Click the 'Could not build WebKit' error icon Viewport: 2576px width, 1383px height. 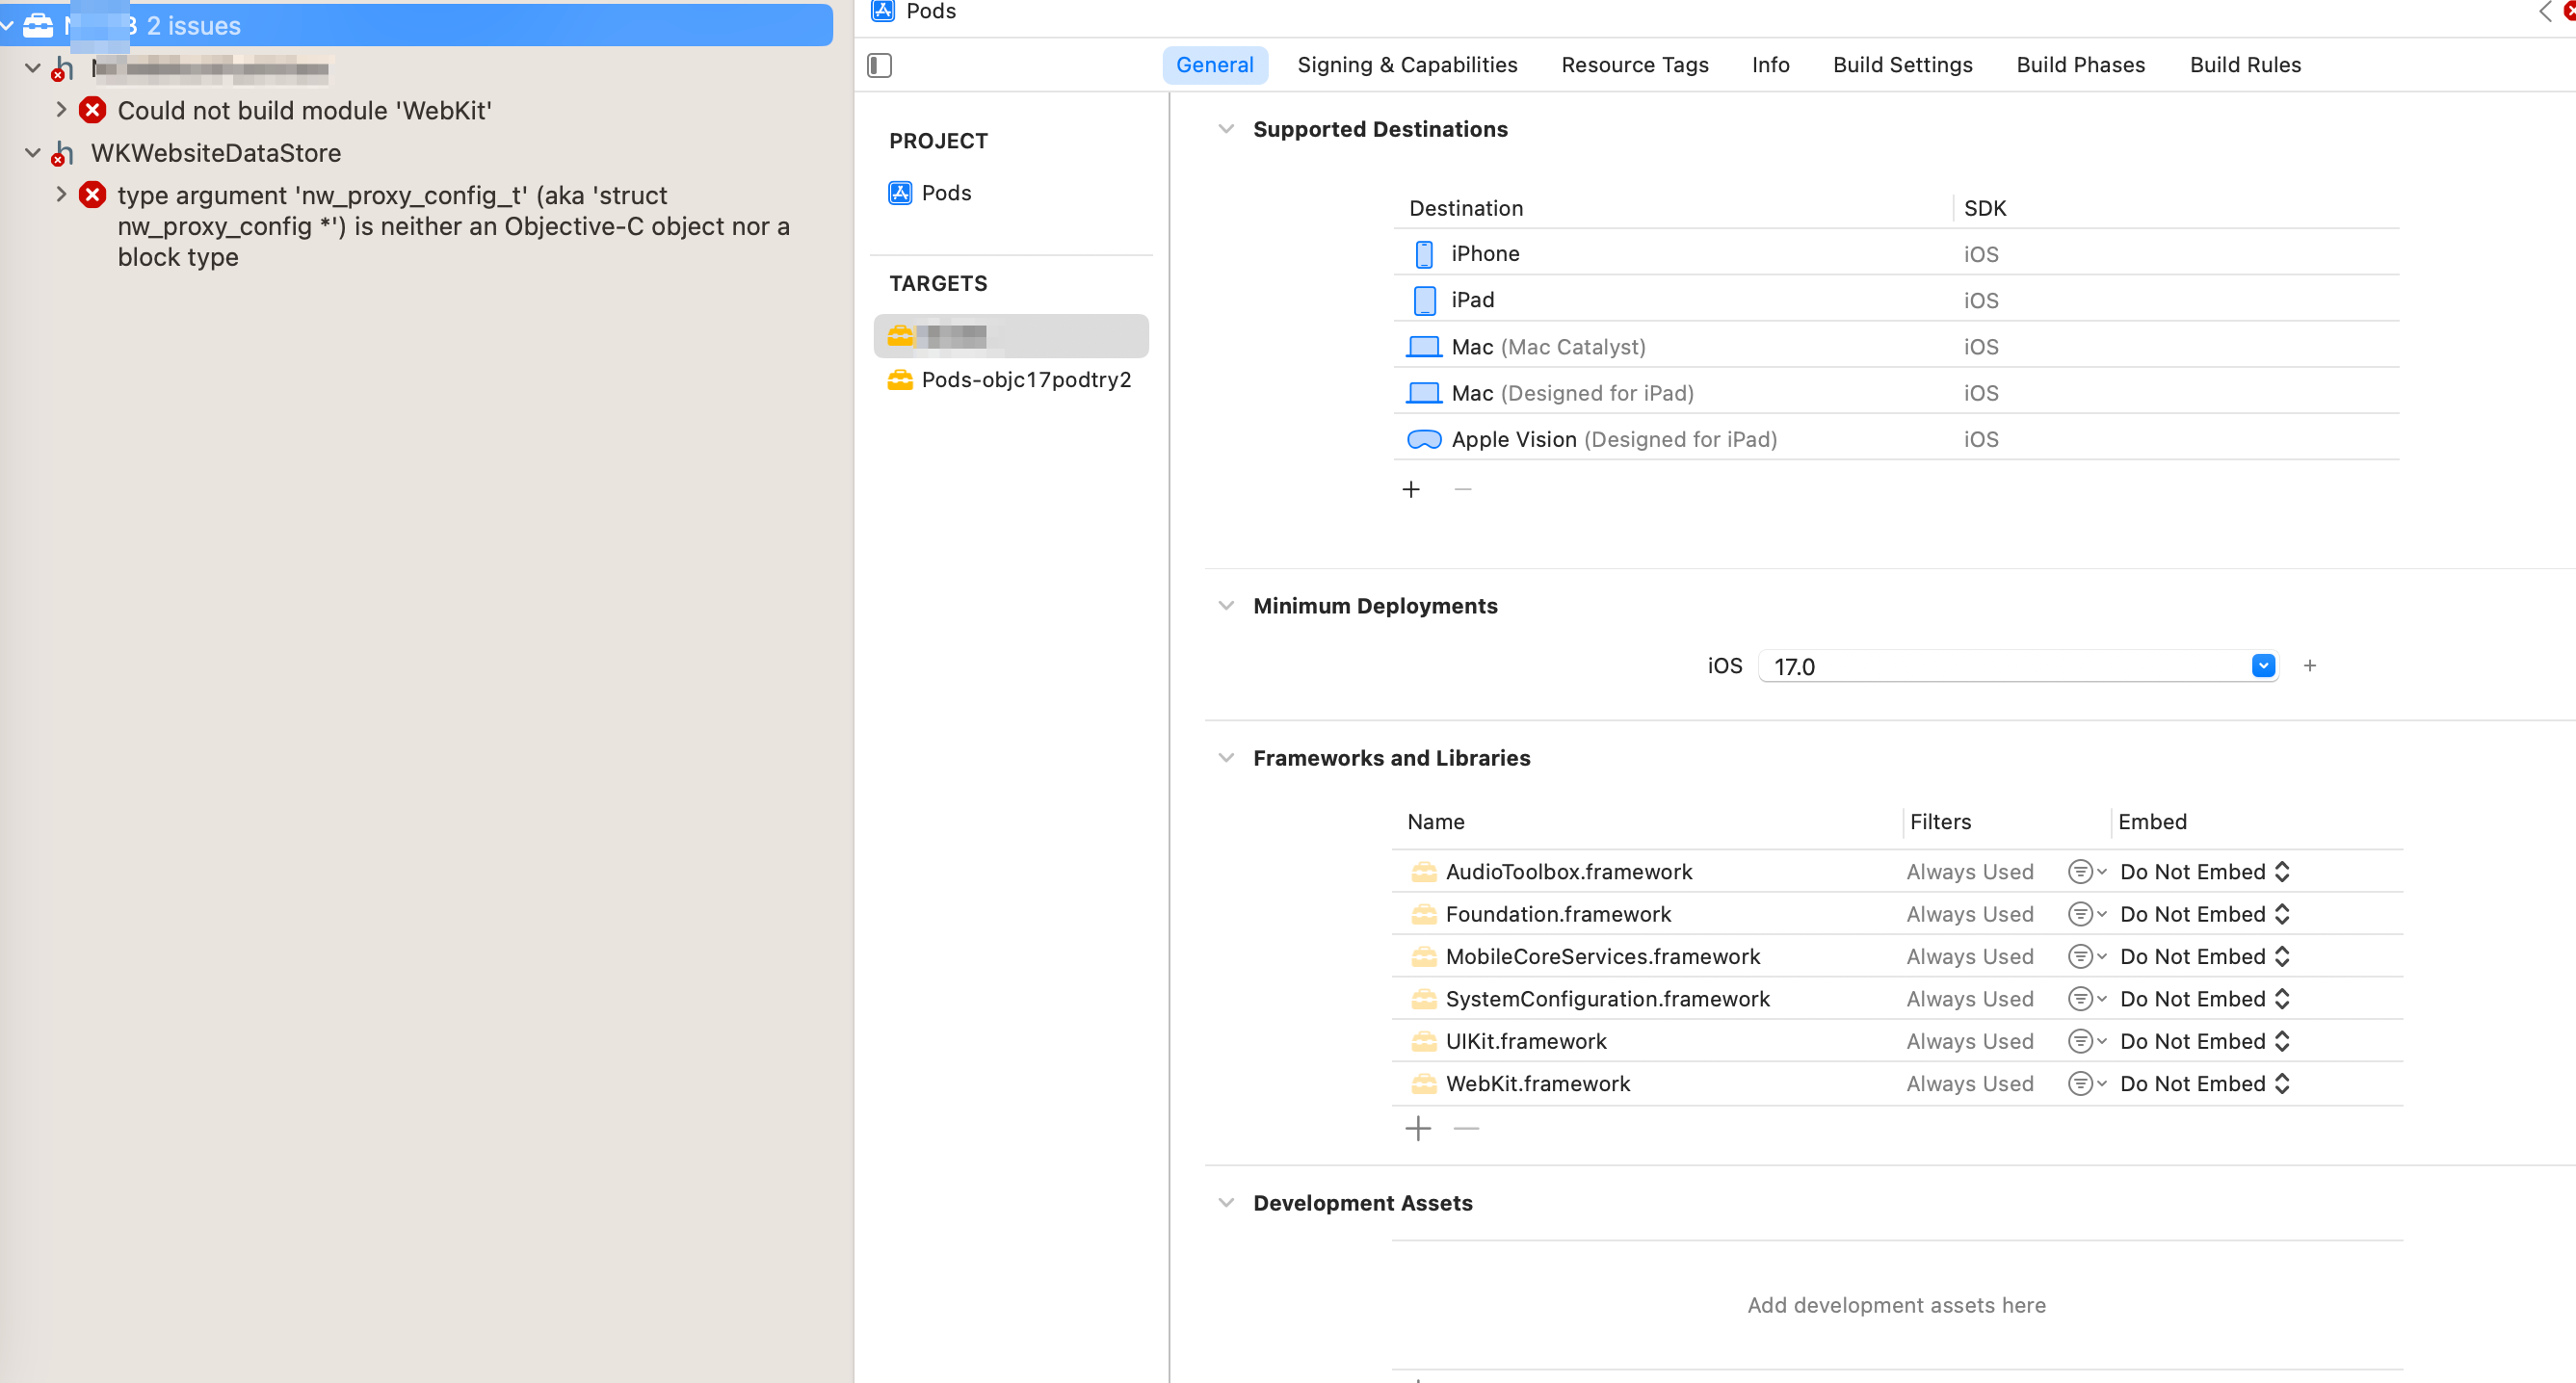tap(93, 110)
